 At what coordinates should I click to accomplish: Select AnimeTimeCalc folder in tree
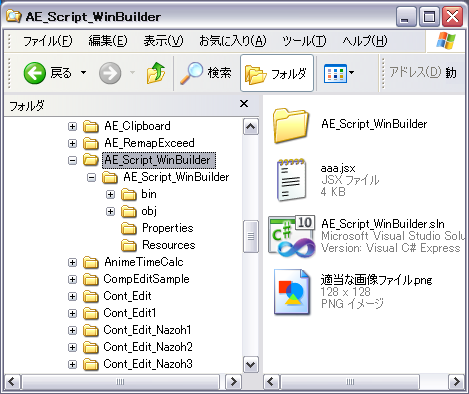click(x=144, y=262)
